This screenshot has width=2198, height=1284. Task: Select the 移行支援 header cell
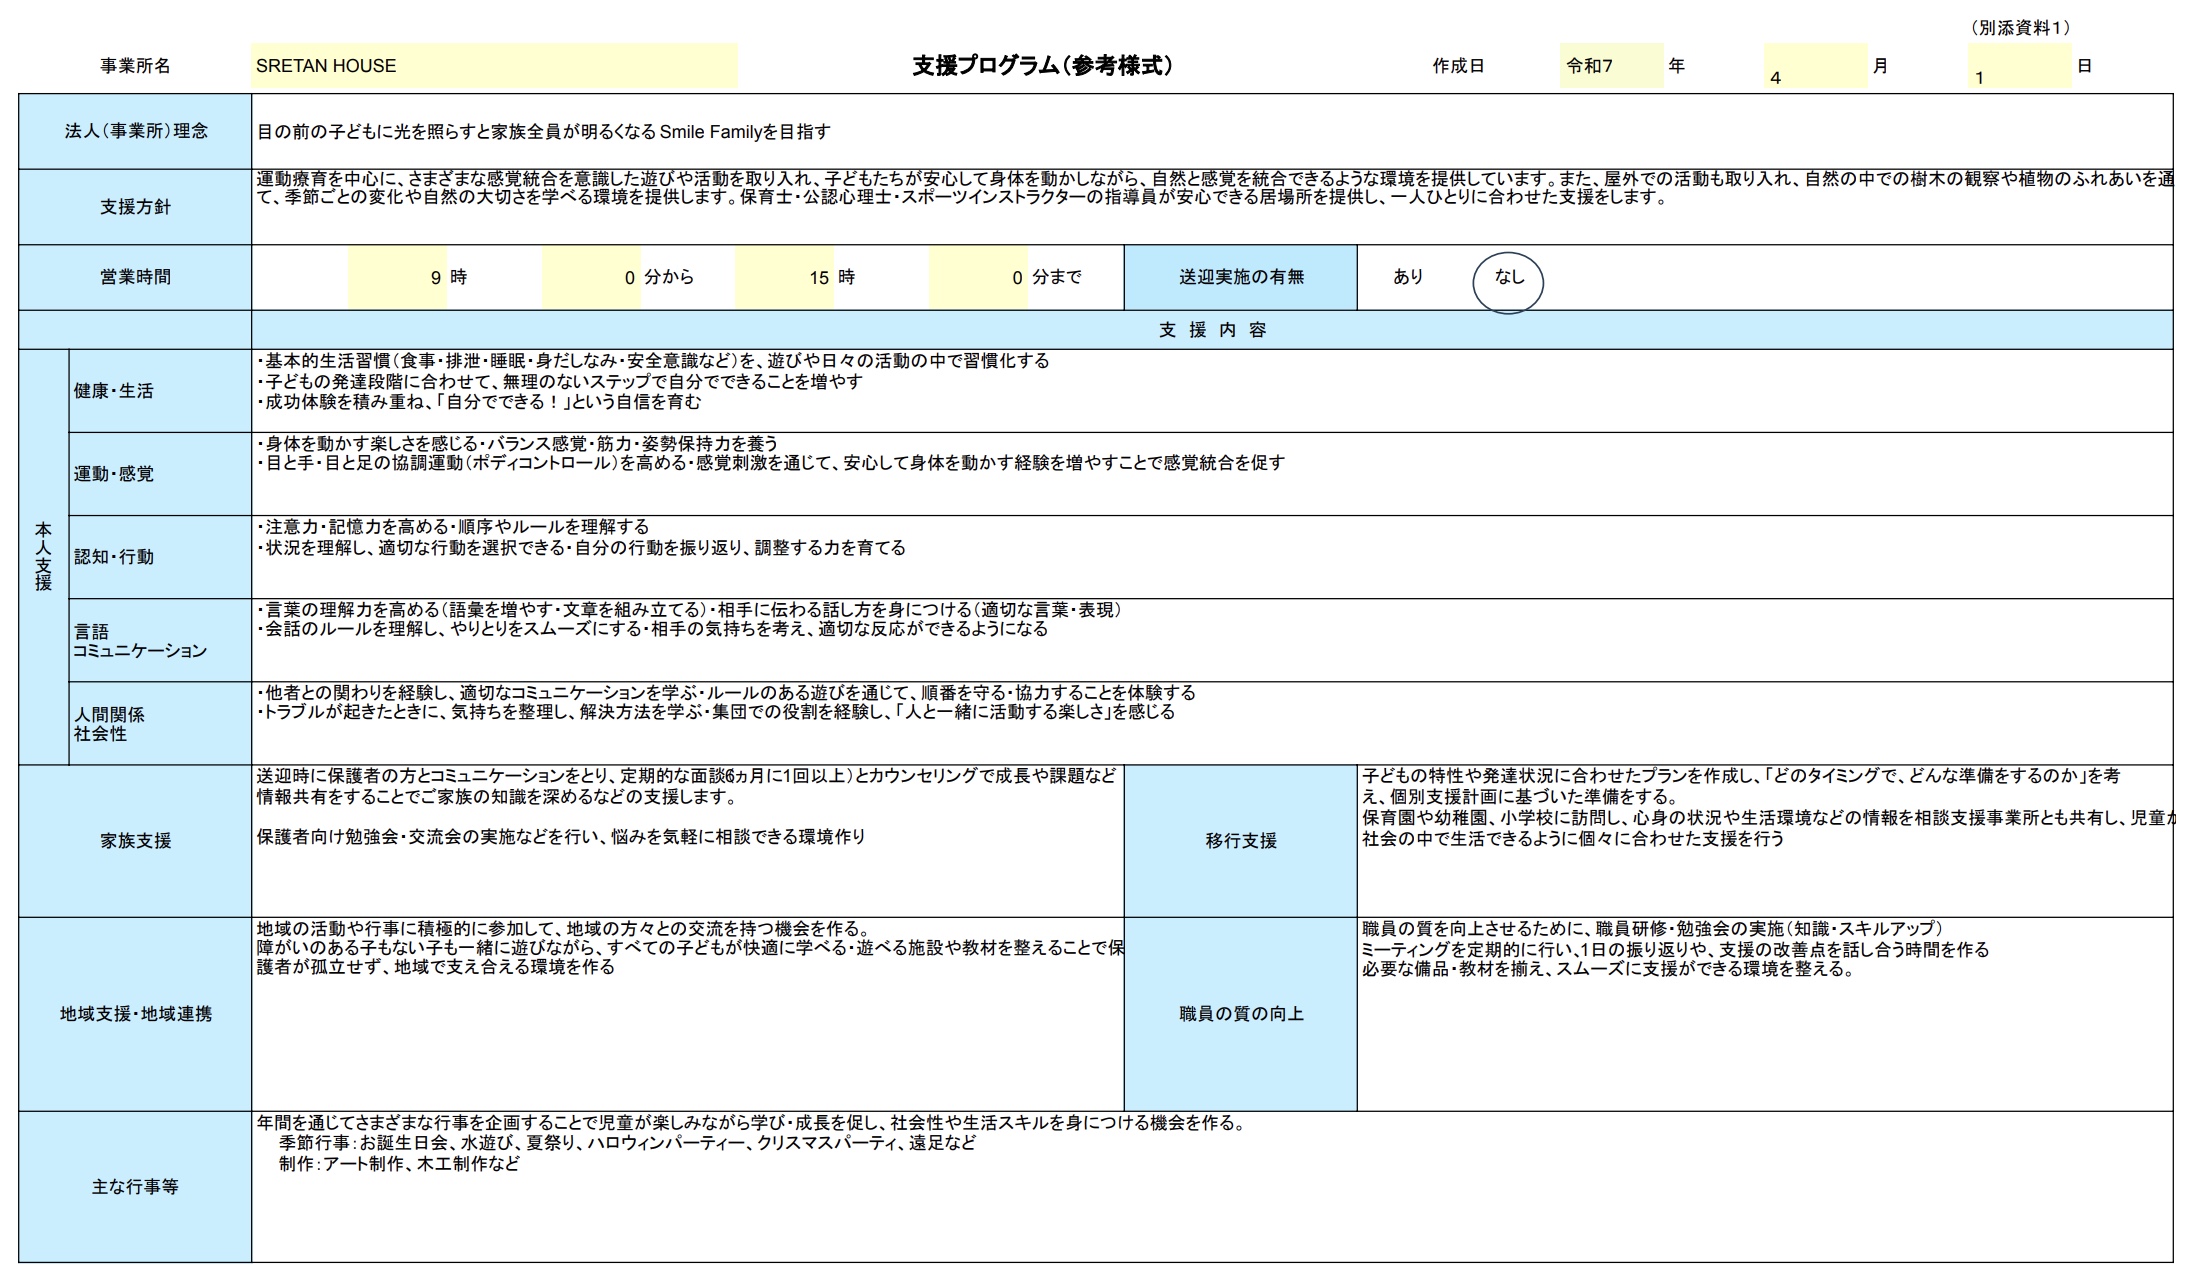(x=1241, y=841)
